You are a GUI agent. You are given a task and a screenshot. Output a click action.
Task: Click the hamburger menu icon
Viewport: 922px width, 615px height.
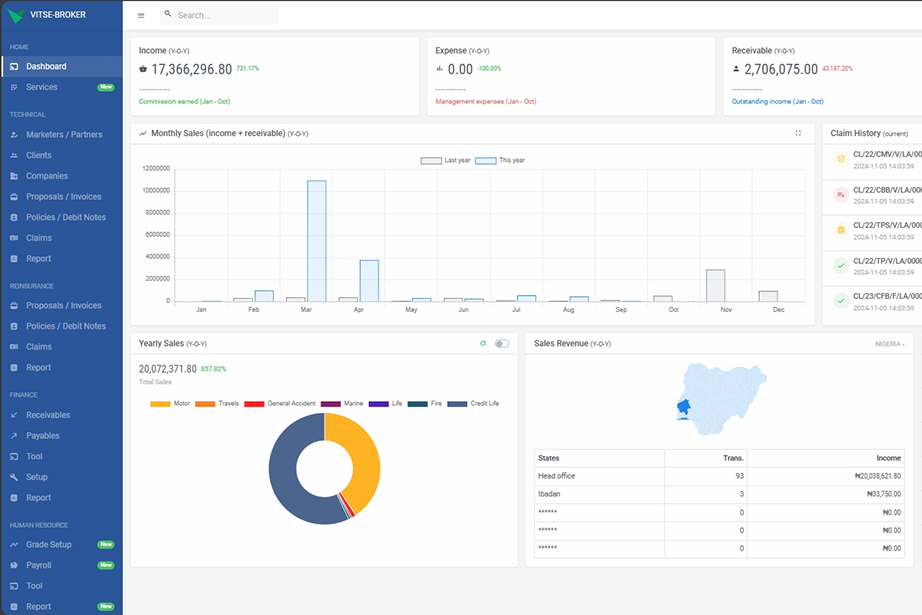141,16
